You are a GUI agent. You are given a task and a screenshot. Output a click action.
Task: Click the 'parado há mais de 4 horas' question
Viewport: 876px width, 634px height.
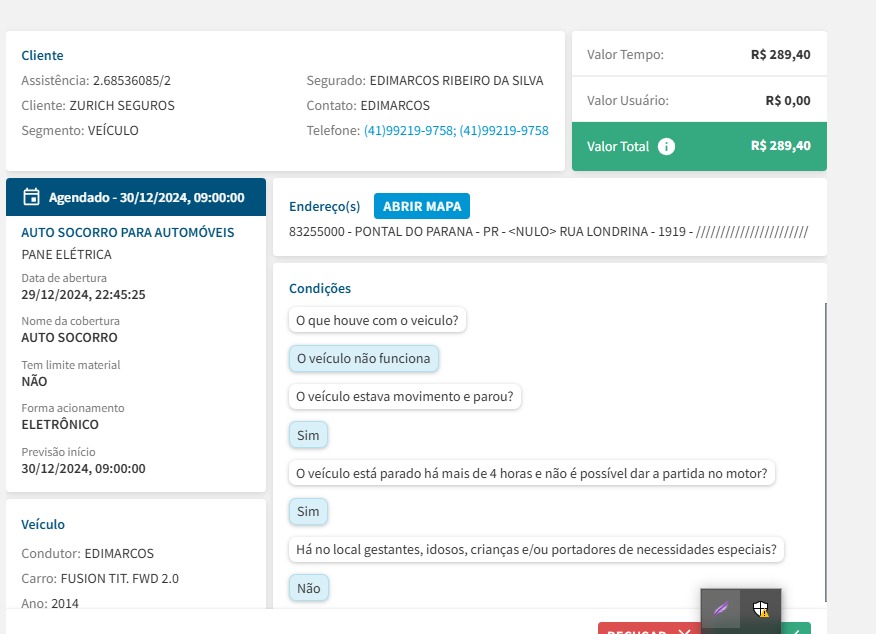coord(531,473)
